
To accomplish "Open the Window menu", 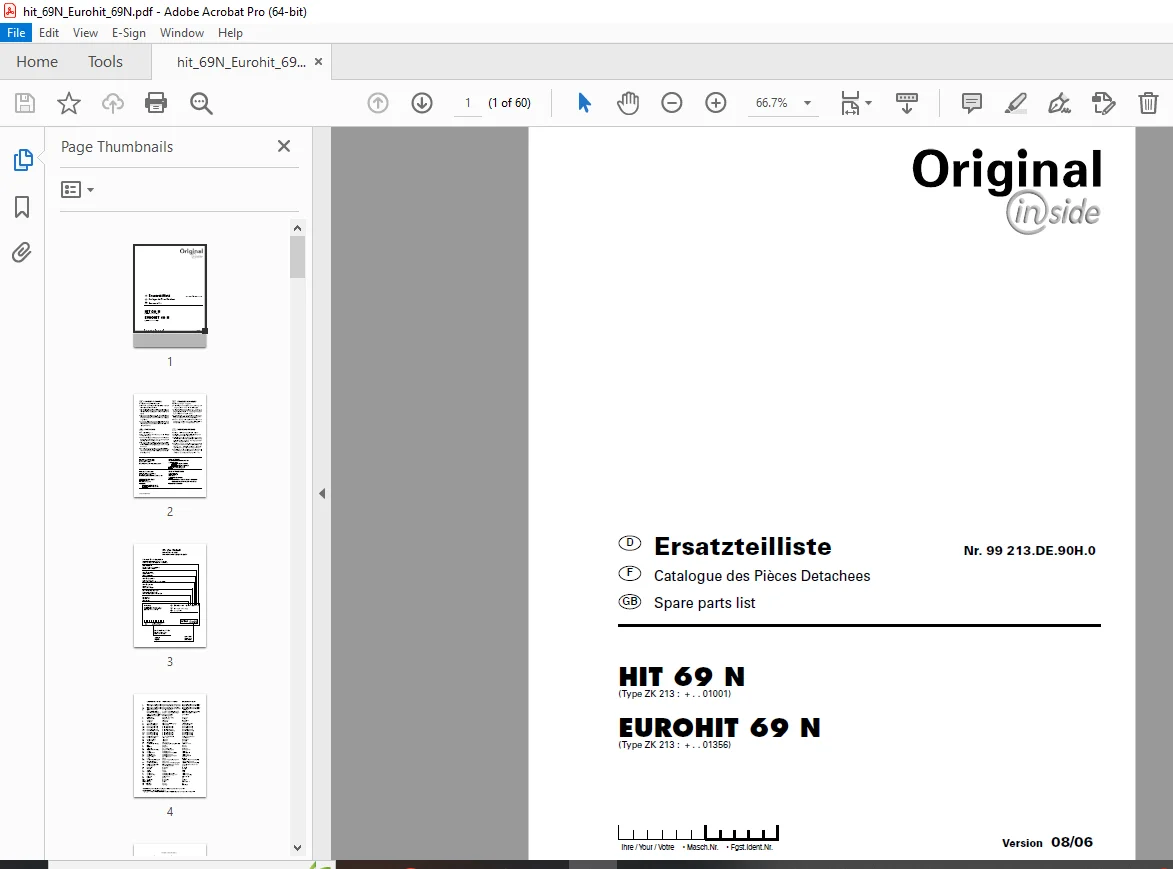I will click(182, 33).
